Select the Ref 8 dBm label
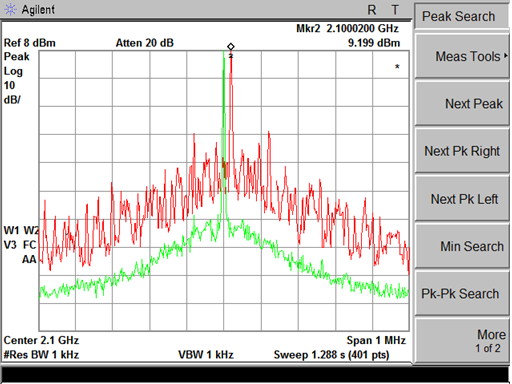Screen dimensions: 512x384 tap(30, 43)
